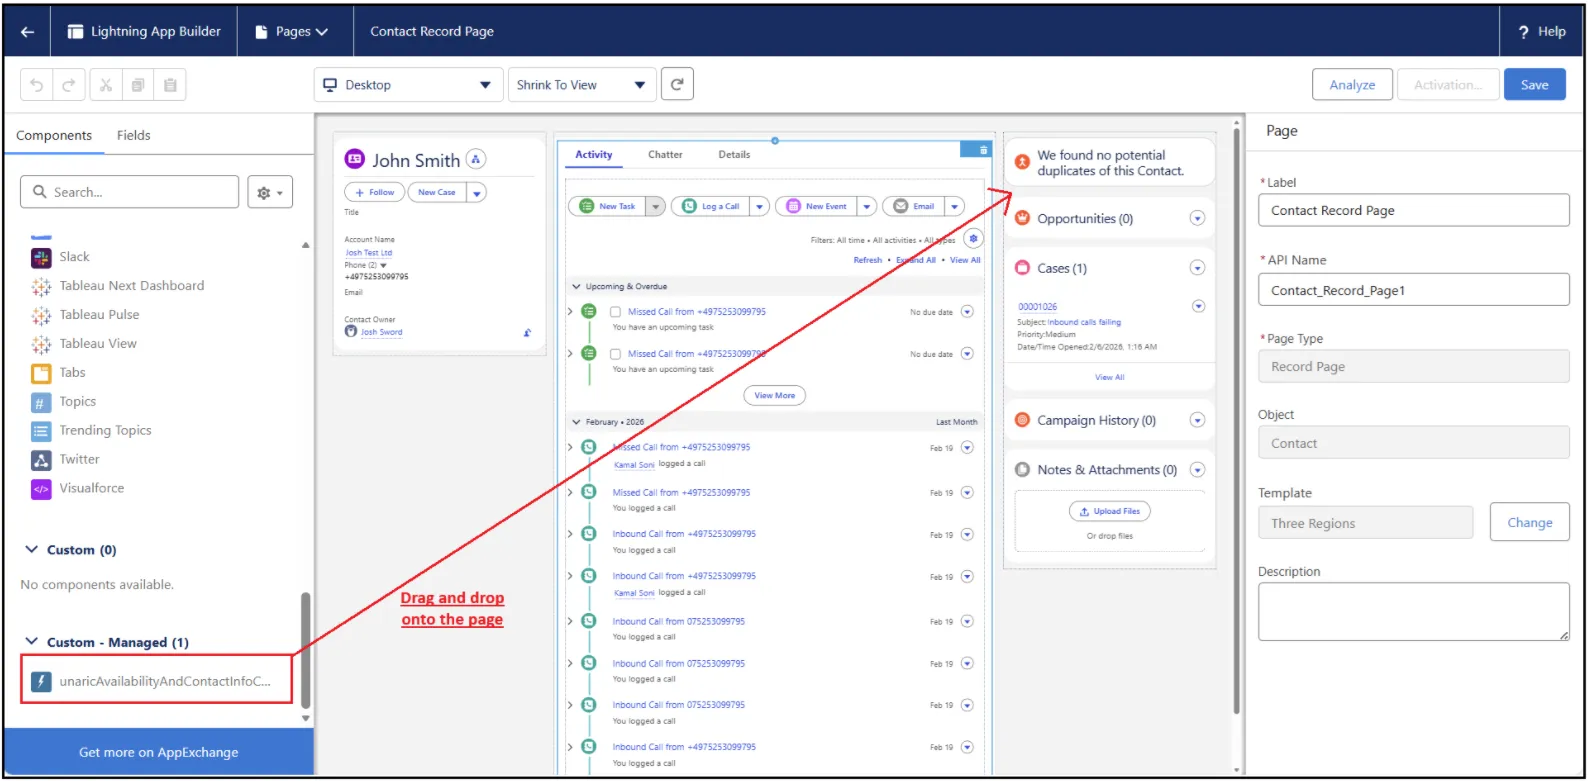Viewport: 1588px width, 781px height.
Task: Switch to the Fields tab
Action: pyautogui.click(x=133, y=136)
